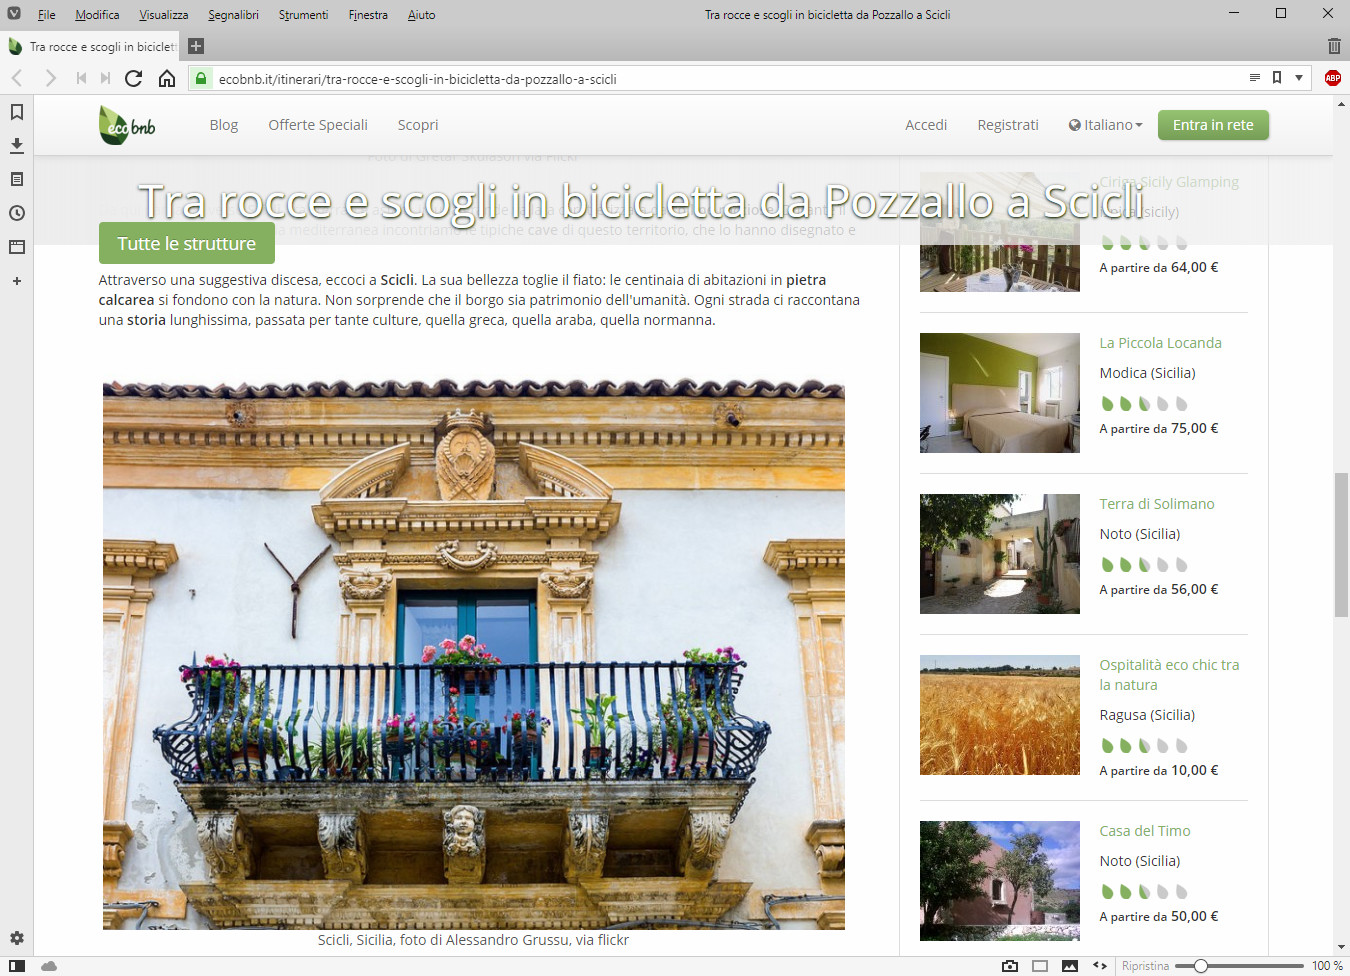Click the Accedi login link
Image resolution: width=1350 pixels, height=976 pixels.
926,125
